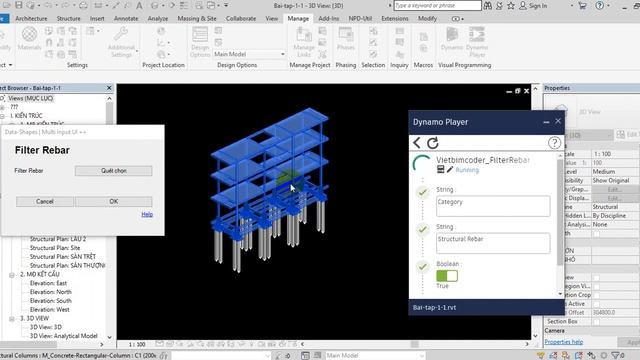Open Manage Links tool
The width and height of the screenshot is (640, 360).
tap(304, 42)
